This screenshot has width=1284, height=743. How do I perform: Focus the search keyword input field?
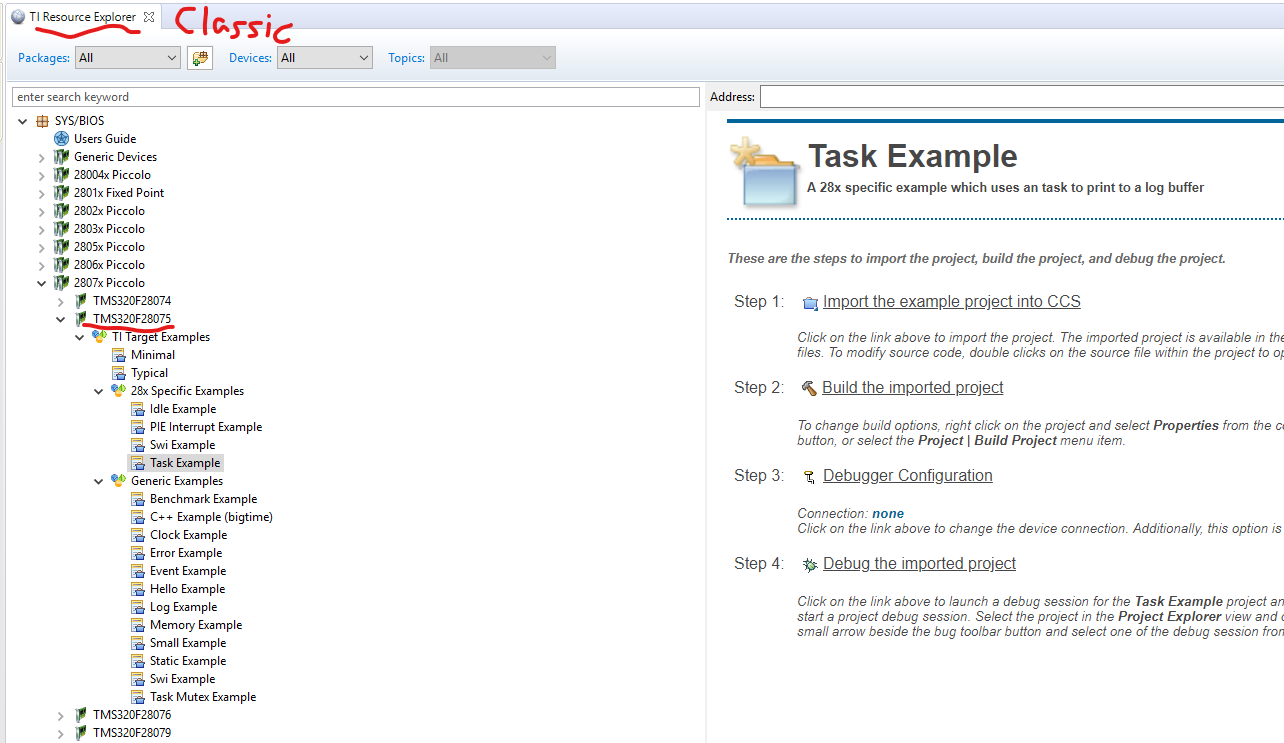tap(356, 97)
